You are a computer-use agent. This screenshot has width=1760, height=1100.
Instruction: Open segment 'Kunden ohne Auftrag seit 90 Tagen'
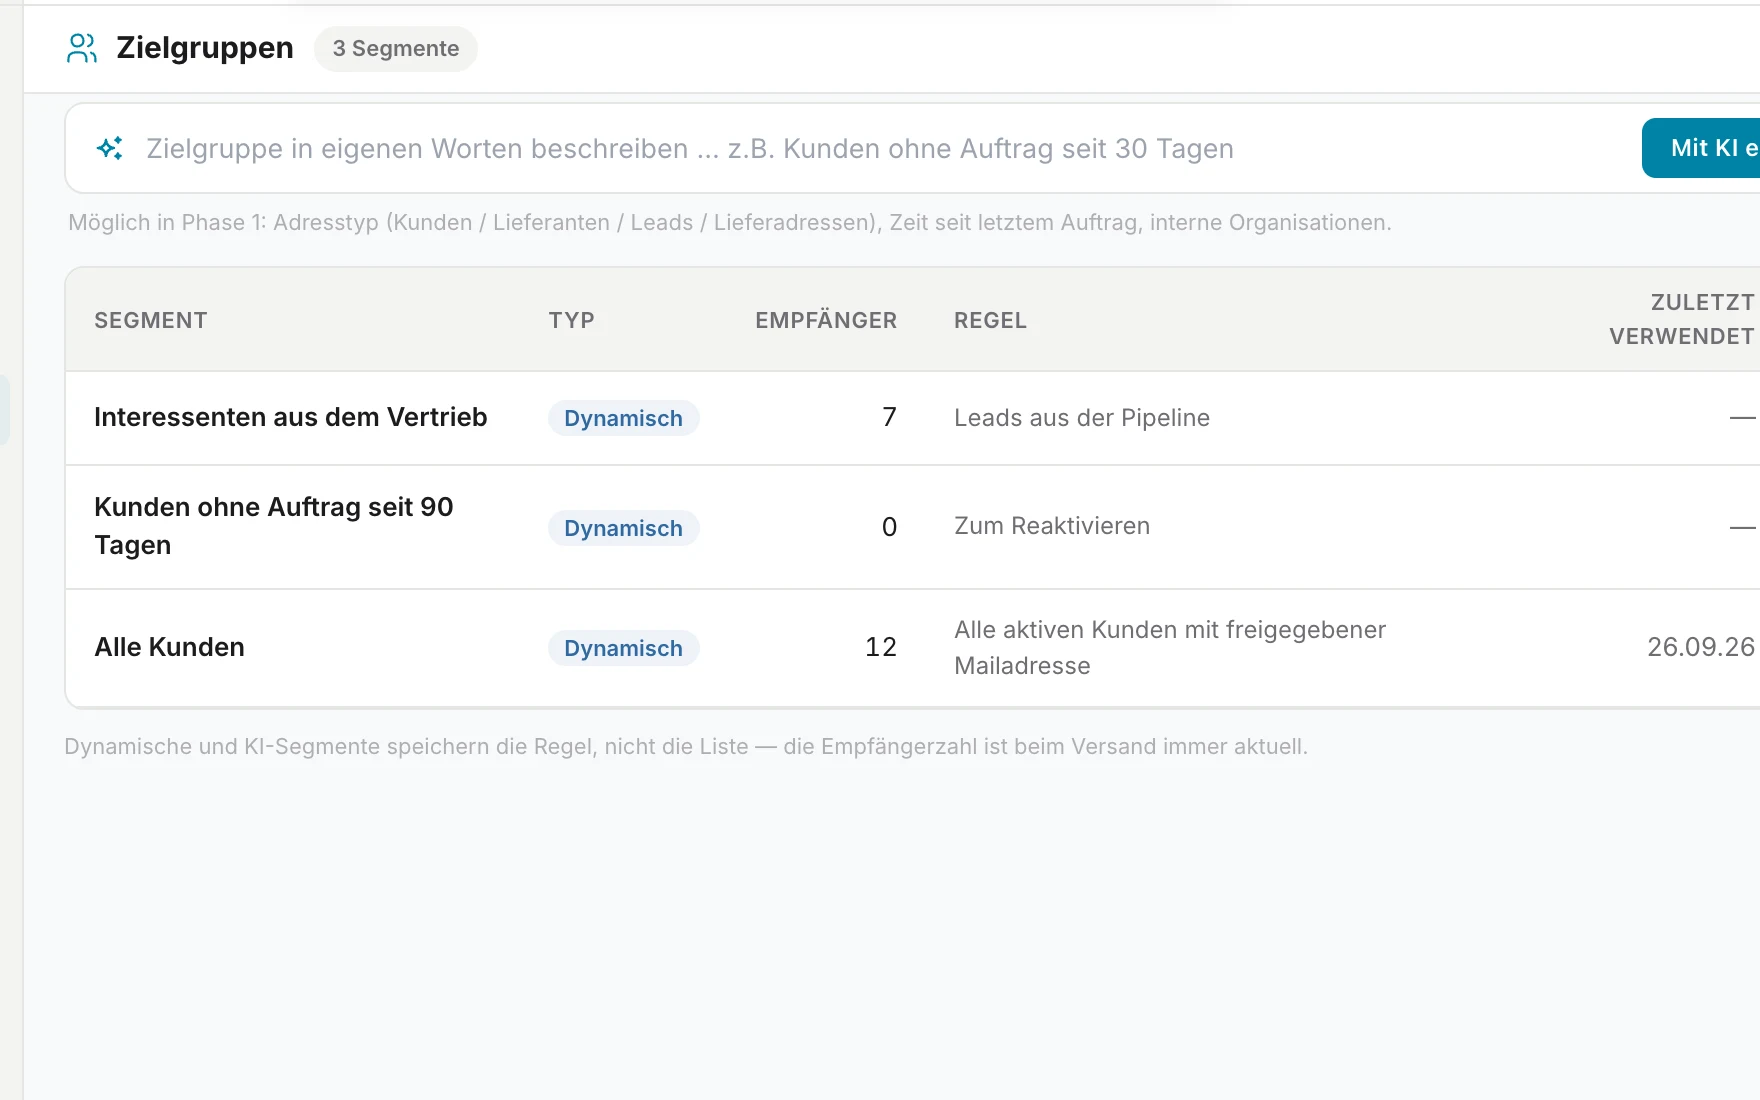[274, 526]
